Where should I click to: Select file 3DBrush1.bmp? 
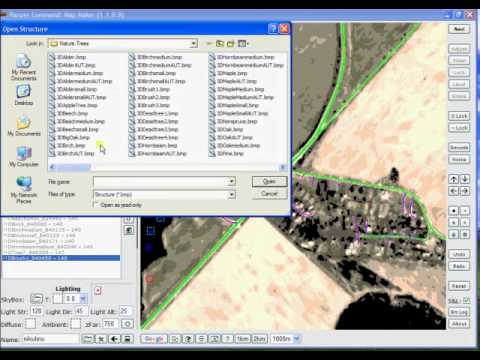(x=153, y=89)
